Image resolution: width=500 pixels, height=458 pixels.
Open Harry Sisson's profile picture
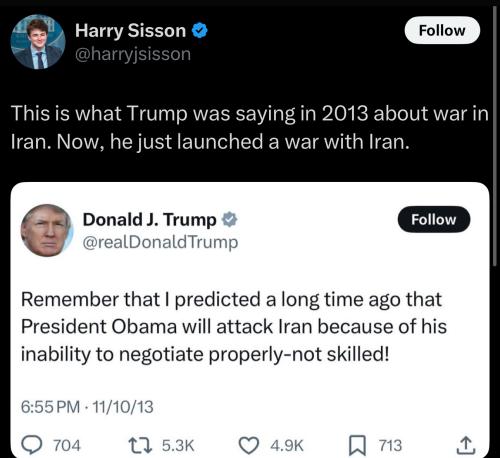point(38,42)
